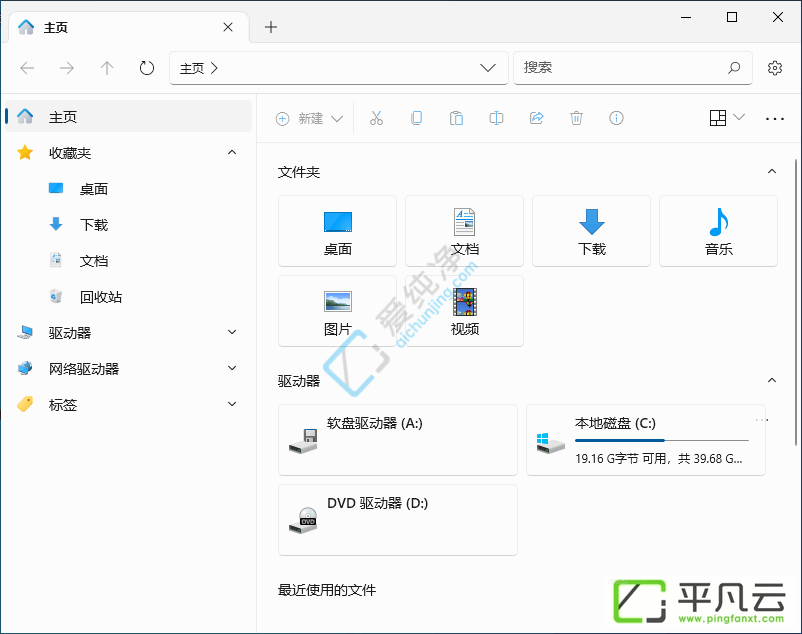
Task: Maximize the file manager window
Action: [x=732, y=17]
